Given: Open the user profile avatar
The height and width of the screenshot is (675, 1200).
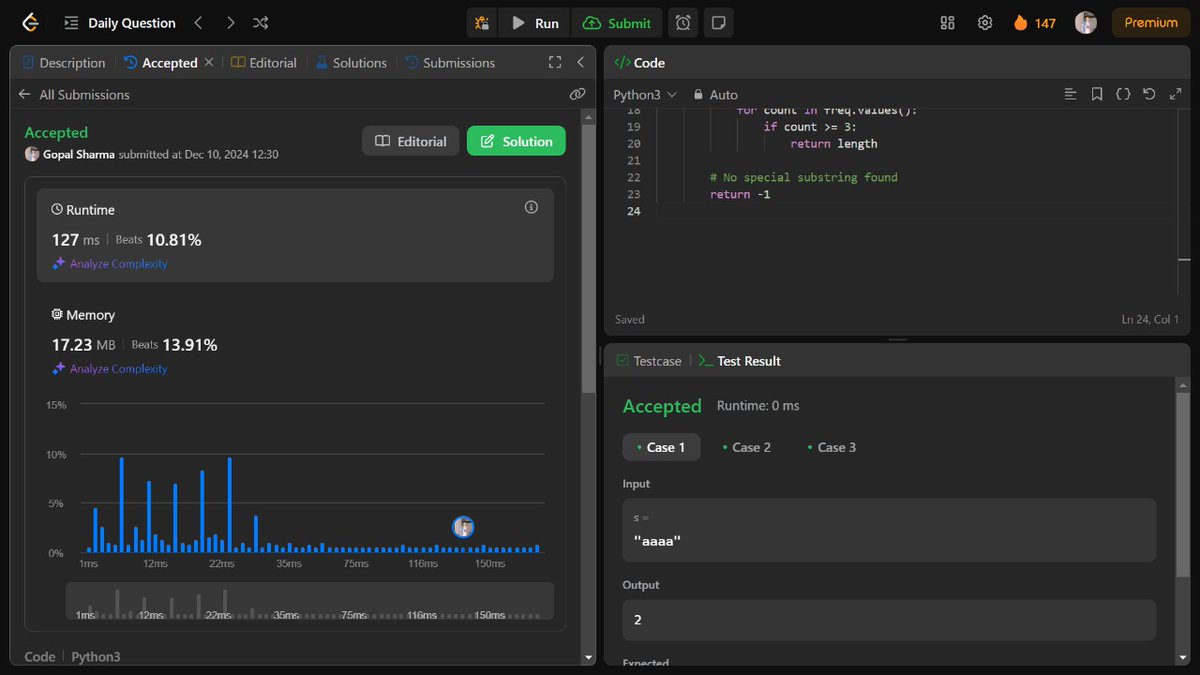Looking at the screenshot, I should (x=1086, y=22).
